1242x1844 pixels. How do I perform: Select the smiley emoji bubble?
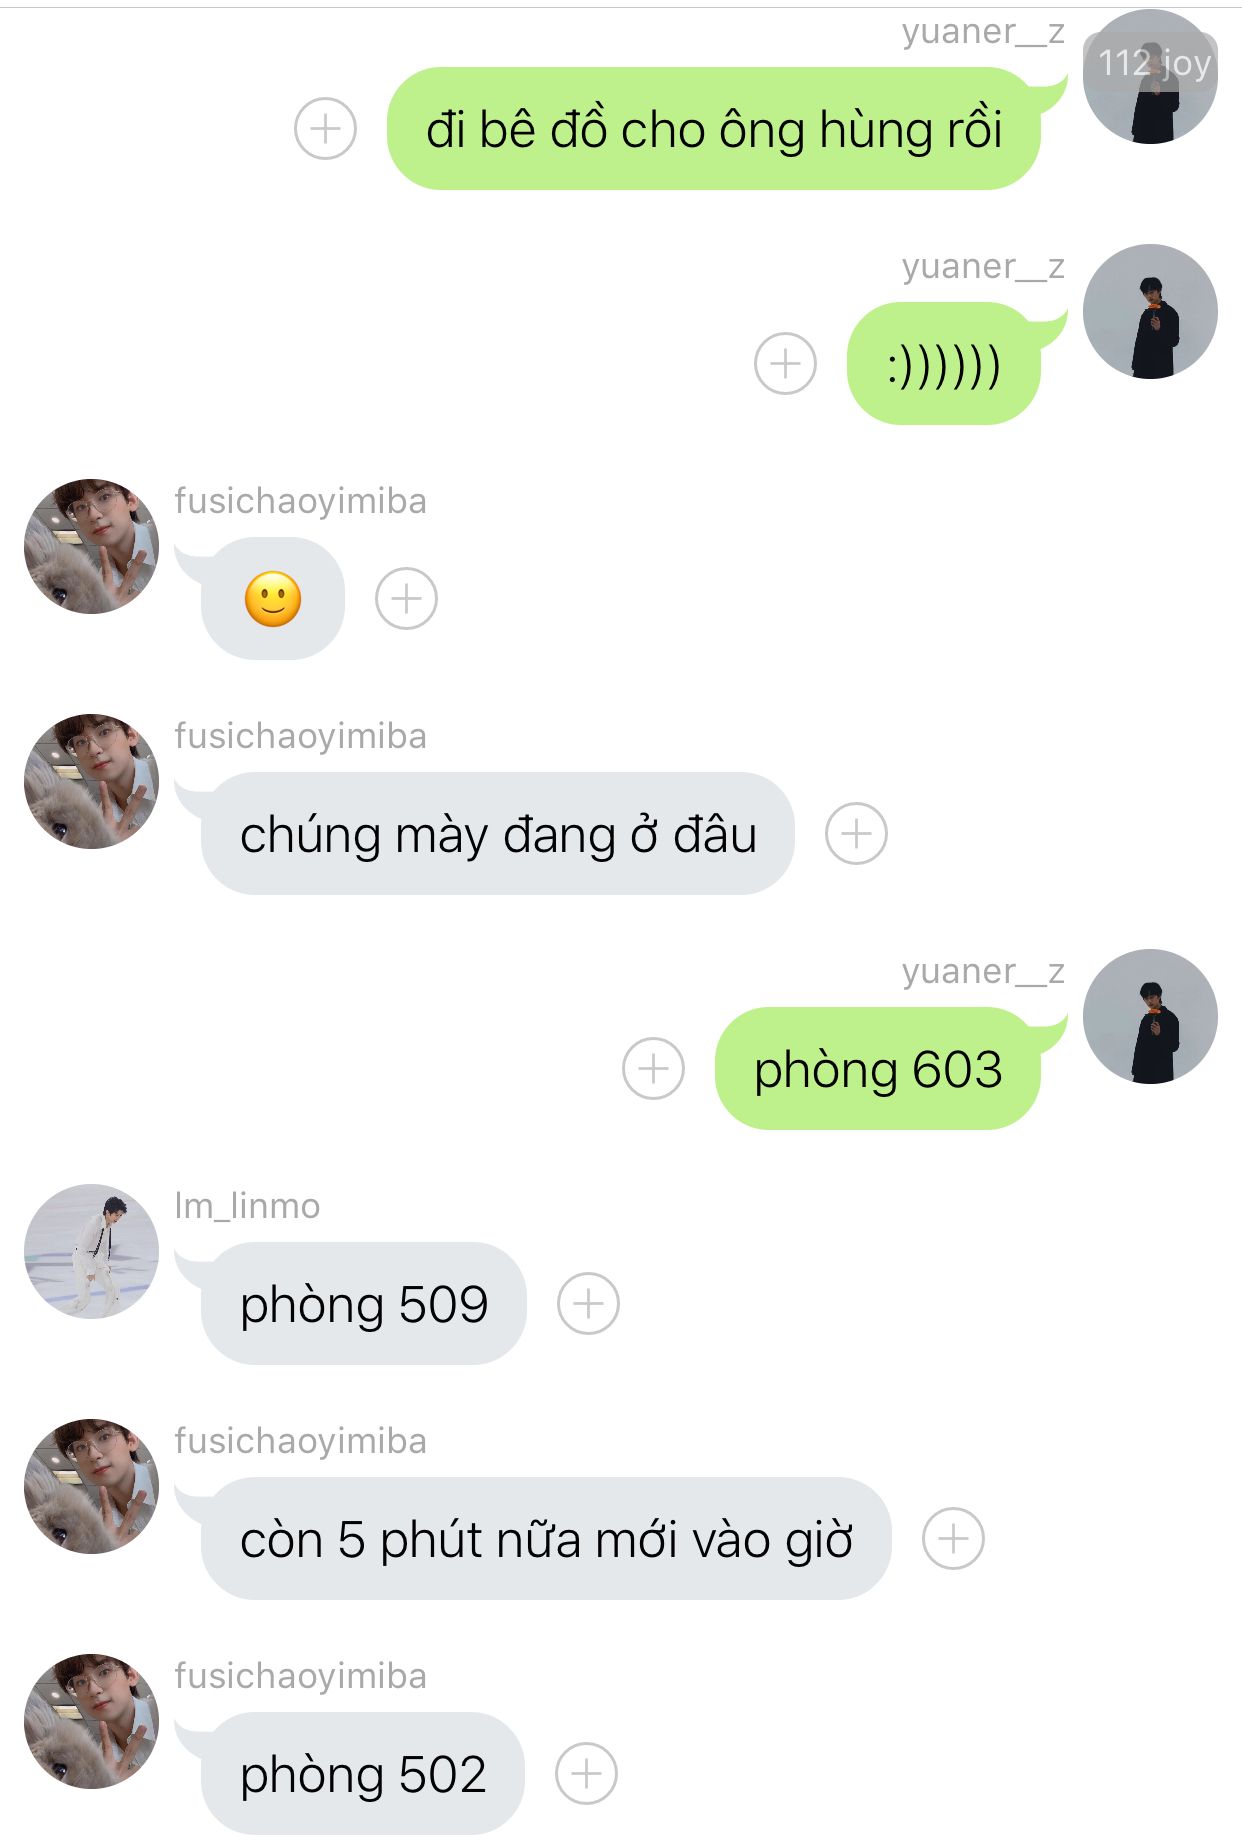pos(272,599)
